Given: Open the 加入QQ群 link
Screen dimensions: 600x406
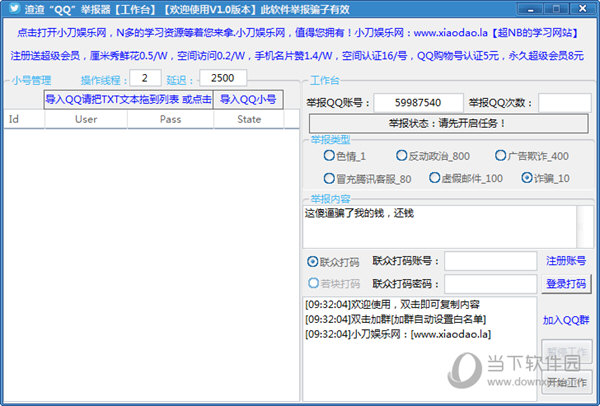Looking at the screenshot, I should coord(566,320).
